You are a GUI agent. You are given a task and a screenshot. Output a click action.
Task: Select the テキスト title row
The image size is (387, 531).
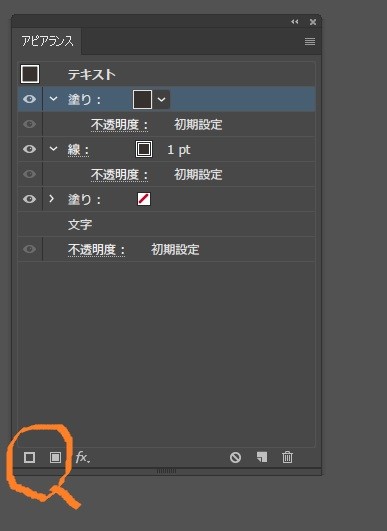(x=167, y=74)
